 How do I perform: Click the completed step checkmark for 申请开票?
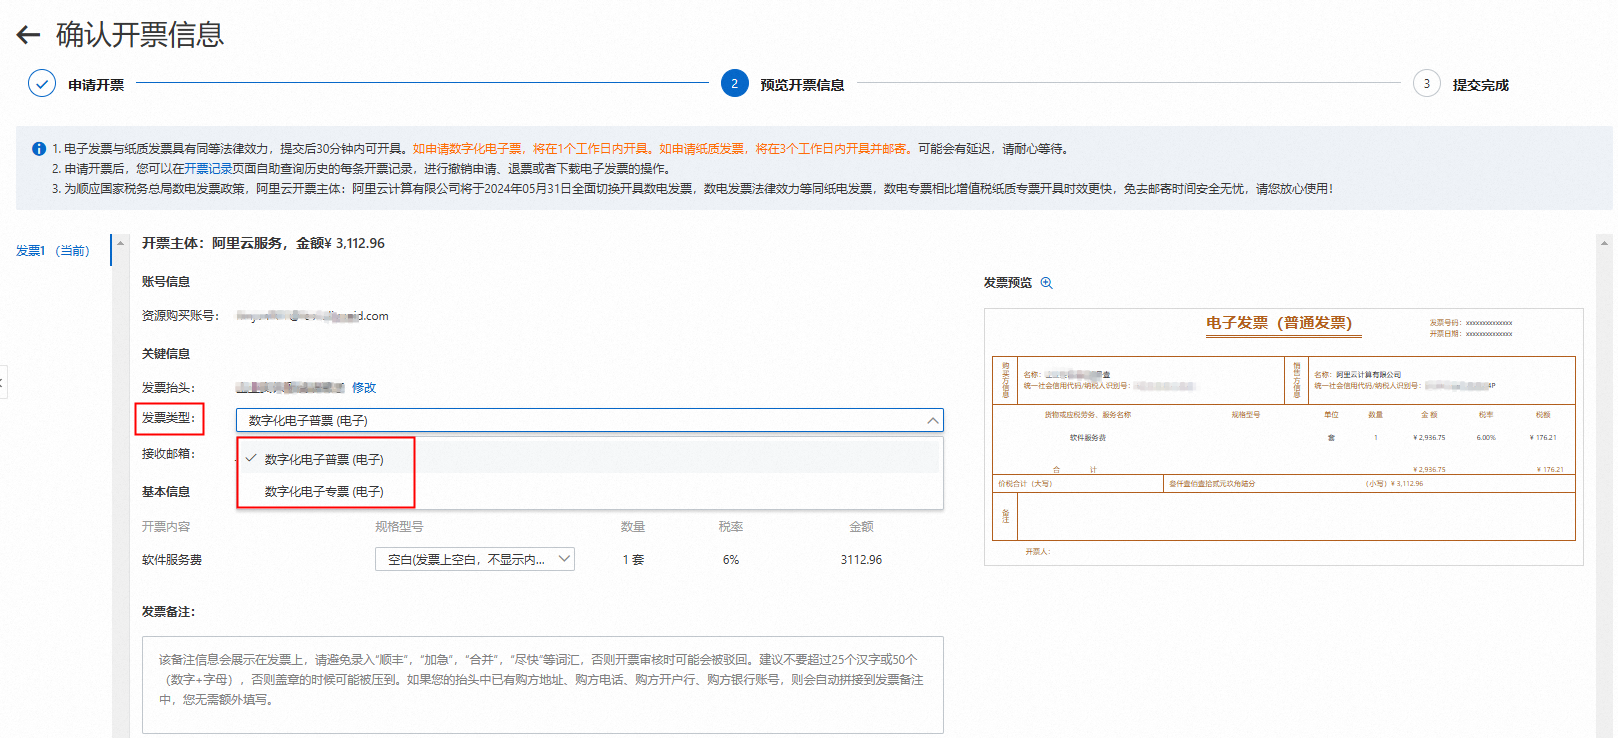(x=42, y=84)
